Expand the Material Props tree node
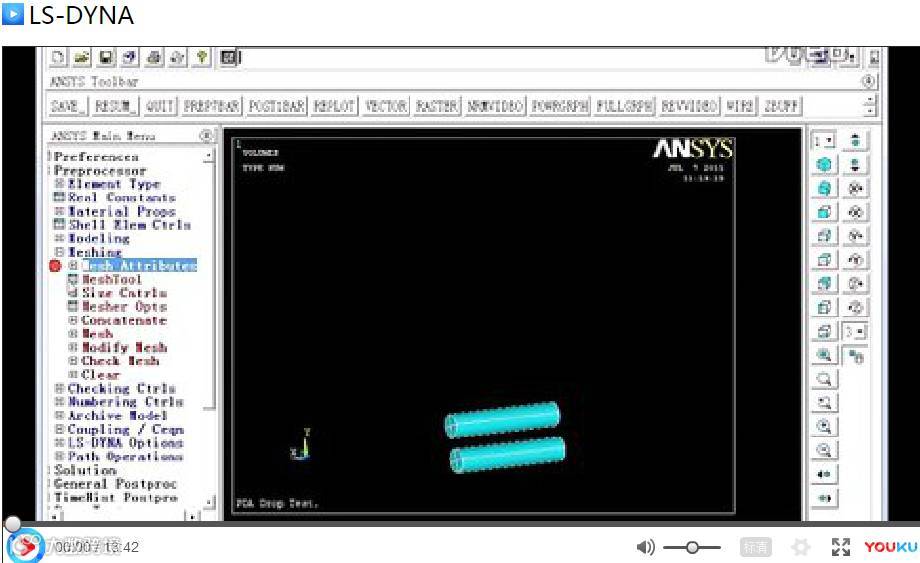The width and height of the screenshot is (920, 563). pyautogui.click(x=59, y=211)
